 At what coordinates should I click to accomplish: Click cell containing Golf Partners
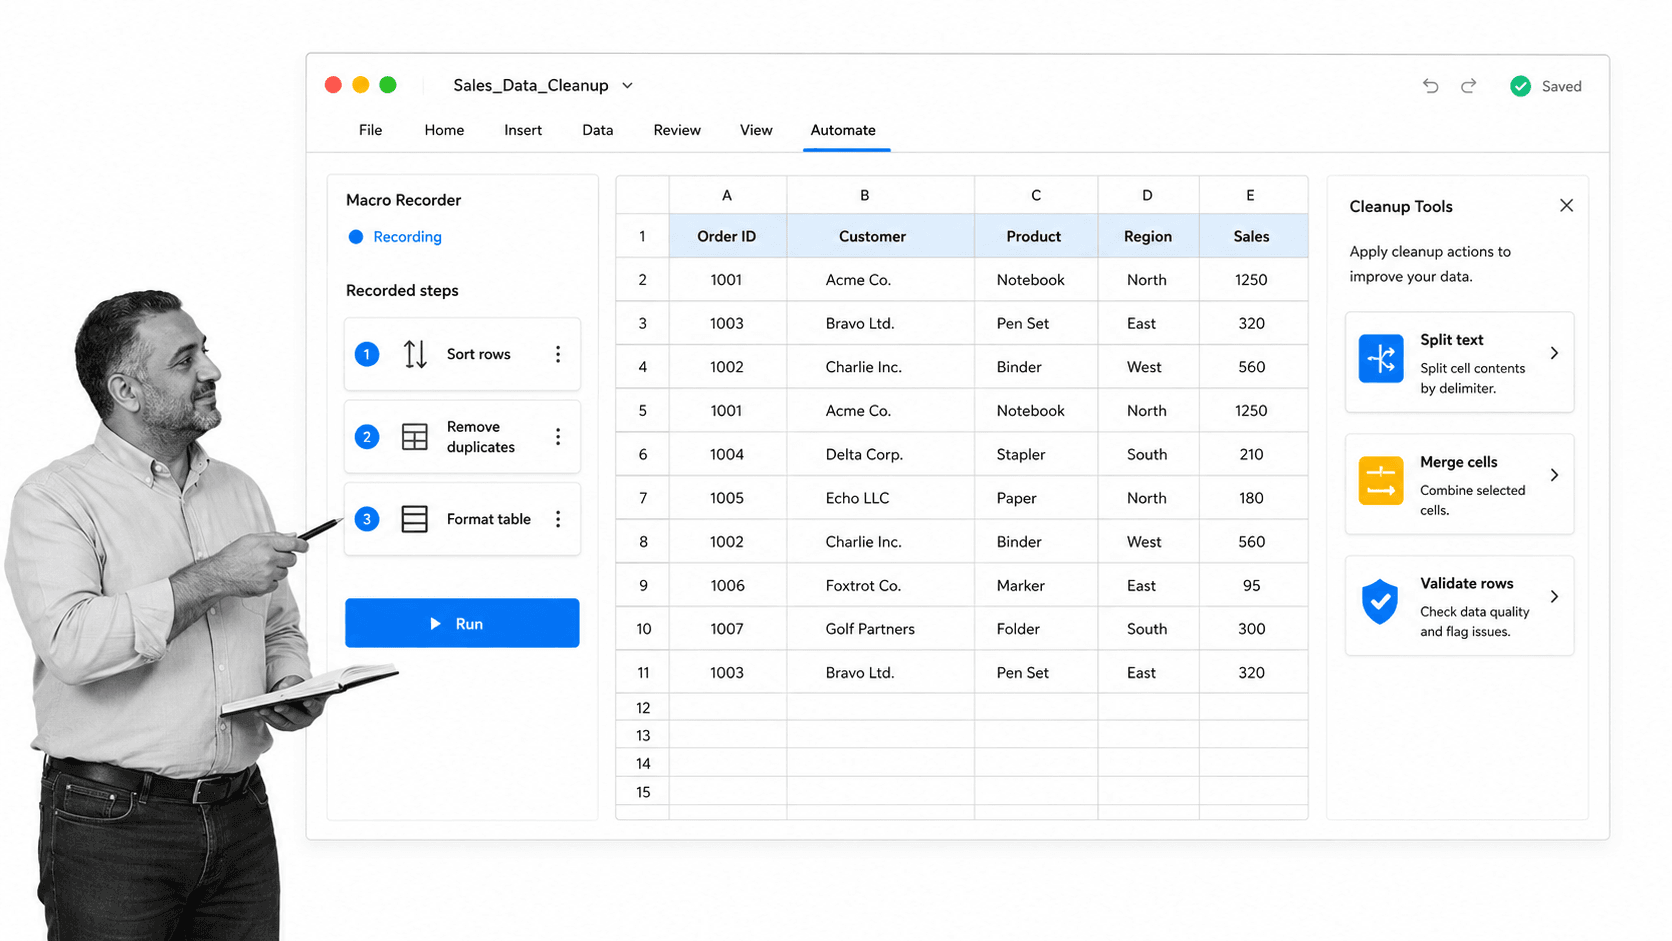880,629
